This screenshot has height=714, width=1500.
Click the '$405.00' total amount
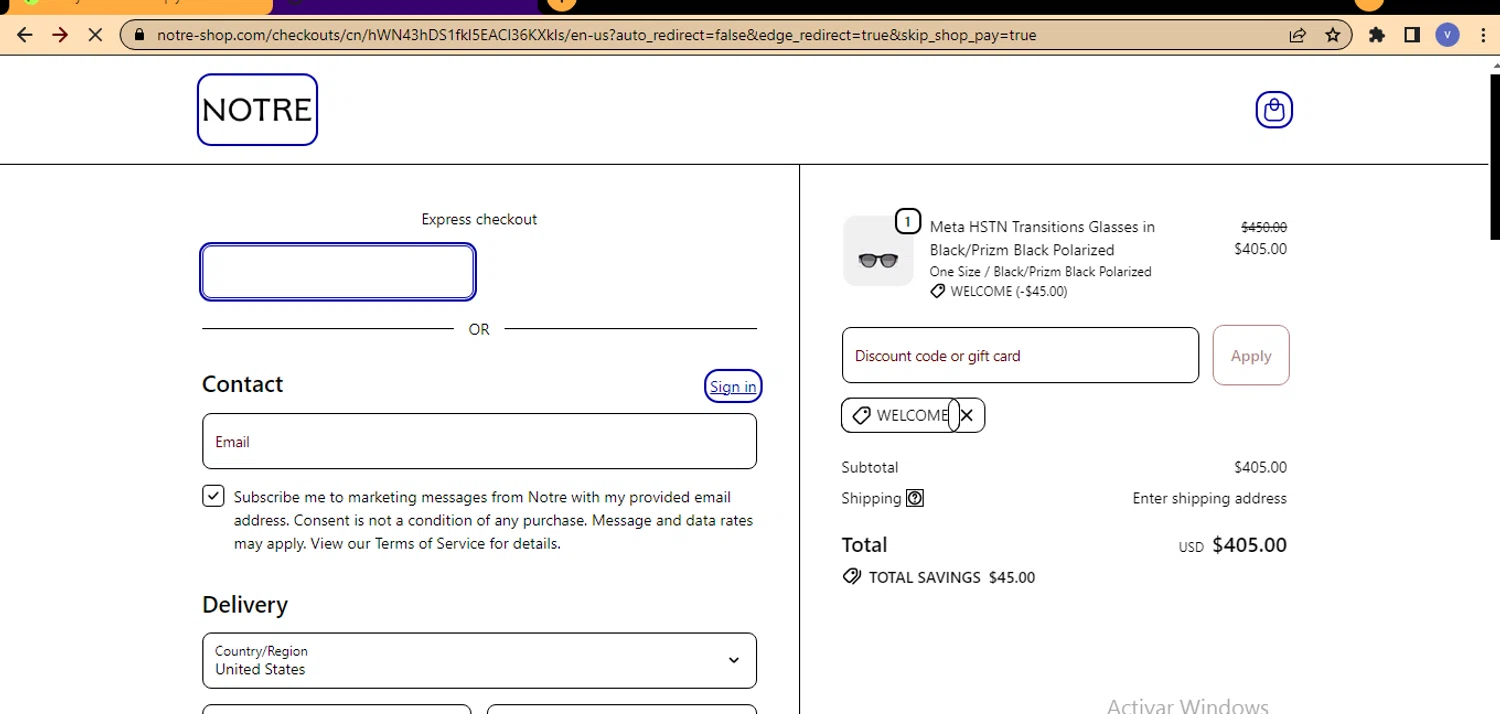click(1249, 545)
